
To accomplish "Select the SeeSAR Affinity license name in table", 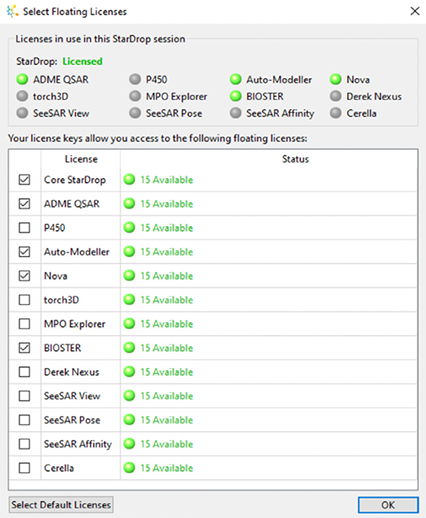I will pos(78,444).
